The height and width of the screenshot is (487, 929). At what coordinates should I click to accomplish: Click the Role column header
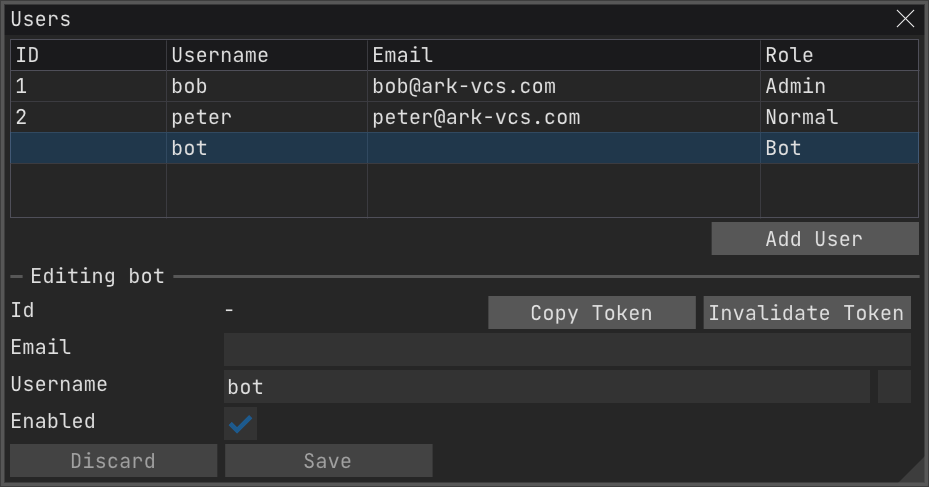(x=789, y=55)
